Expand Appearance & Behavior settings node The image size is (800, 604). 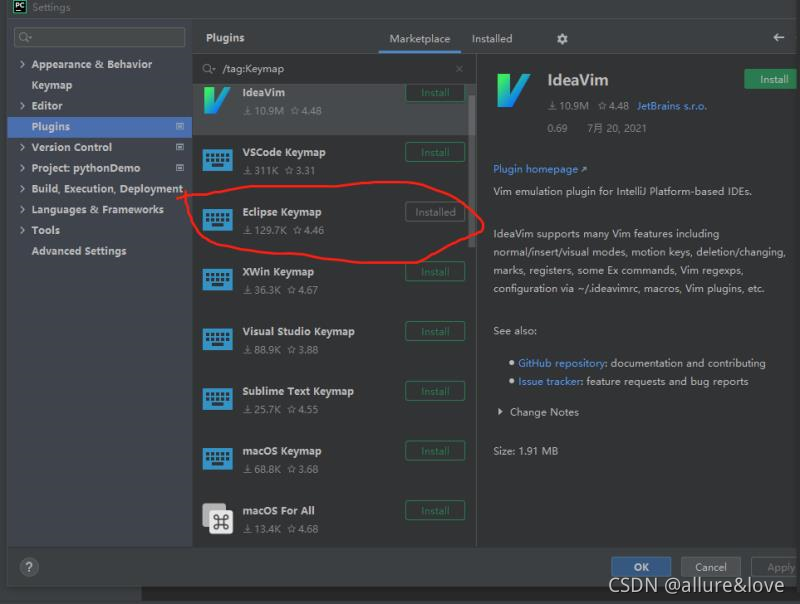22,64
